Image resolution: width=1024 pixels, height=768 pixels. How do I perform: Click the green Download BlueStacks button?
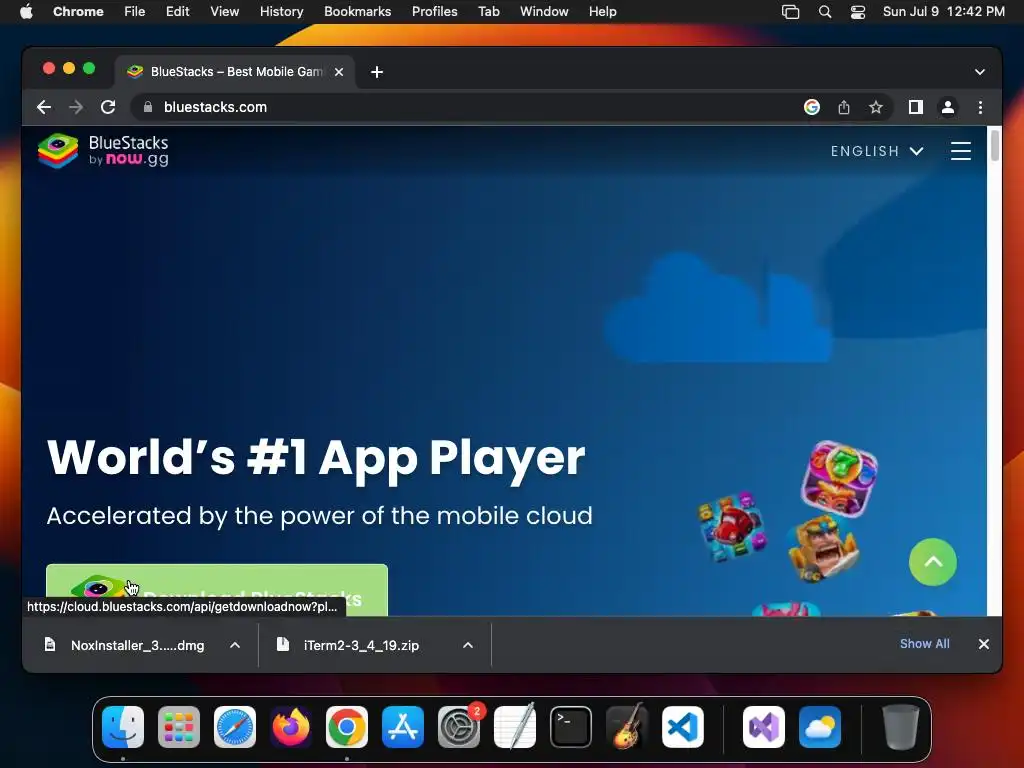(217, 590)
